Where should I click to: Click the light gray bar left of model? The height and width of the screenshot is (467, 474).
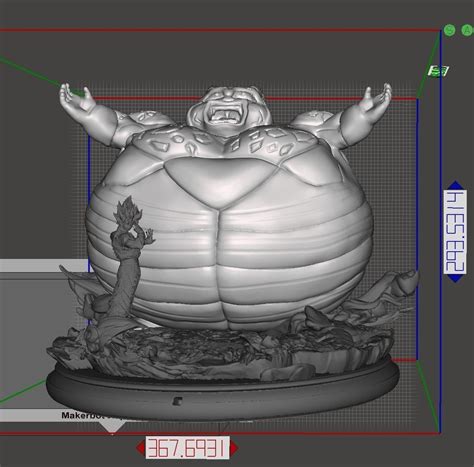coord(43,266)
